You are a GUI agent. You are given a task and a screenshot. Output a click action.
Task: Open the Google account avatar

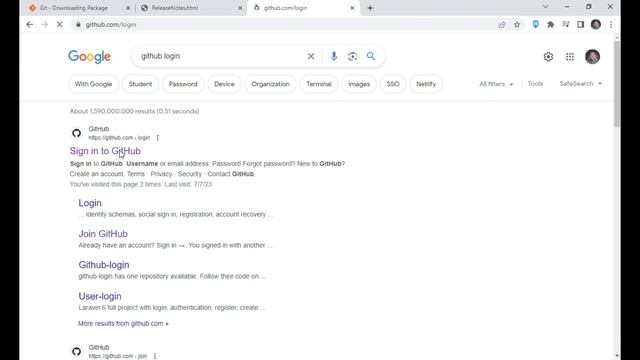[x=592, y=57]
